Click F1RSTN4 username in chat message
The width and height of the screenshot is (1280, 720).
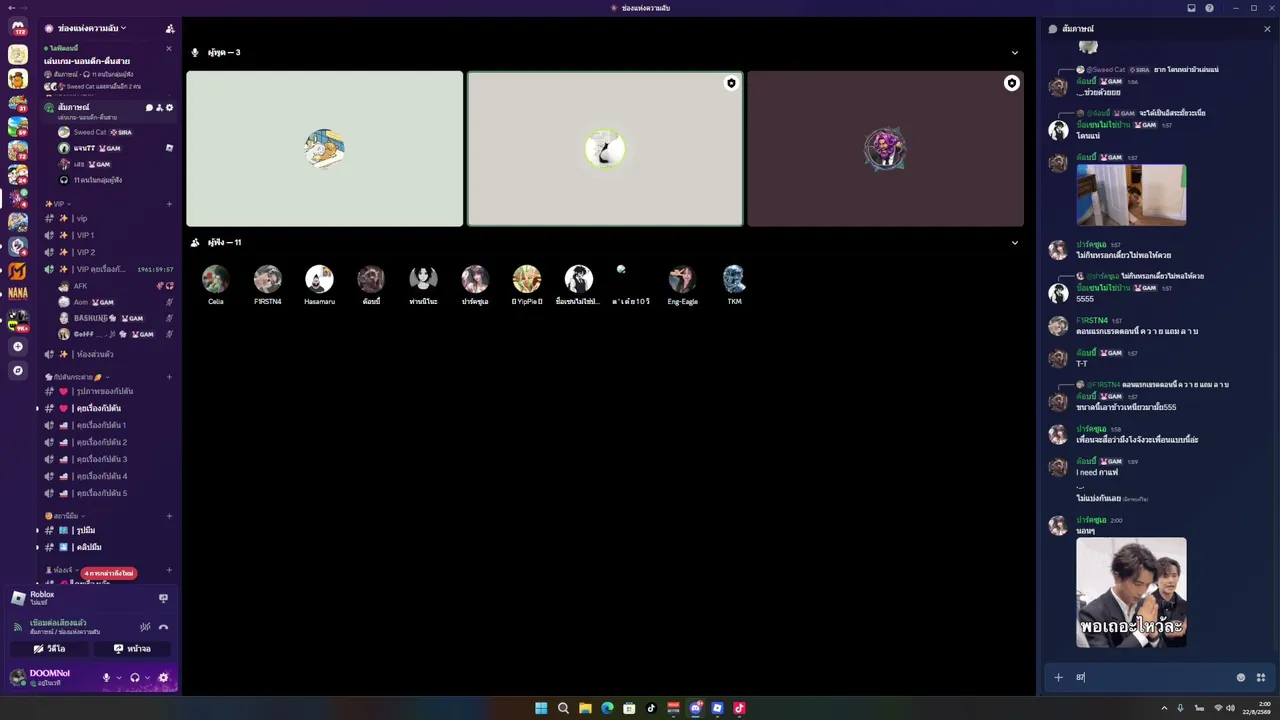click(1091, 320)
